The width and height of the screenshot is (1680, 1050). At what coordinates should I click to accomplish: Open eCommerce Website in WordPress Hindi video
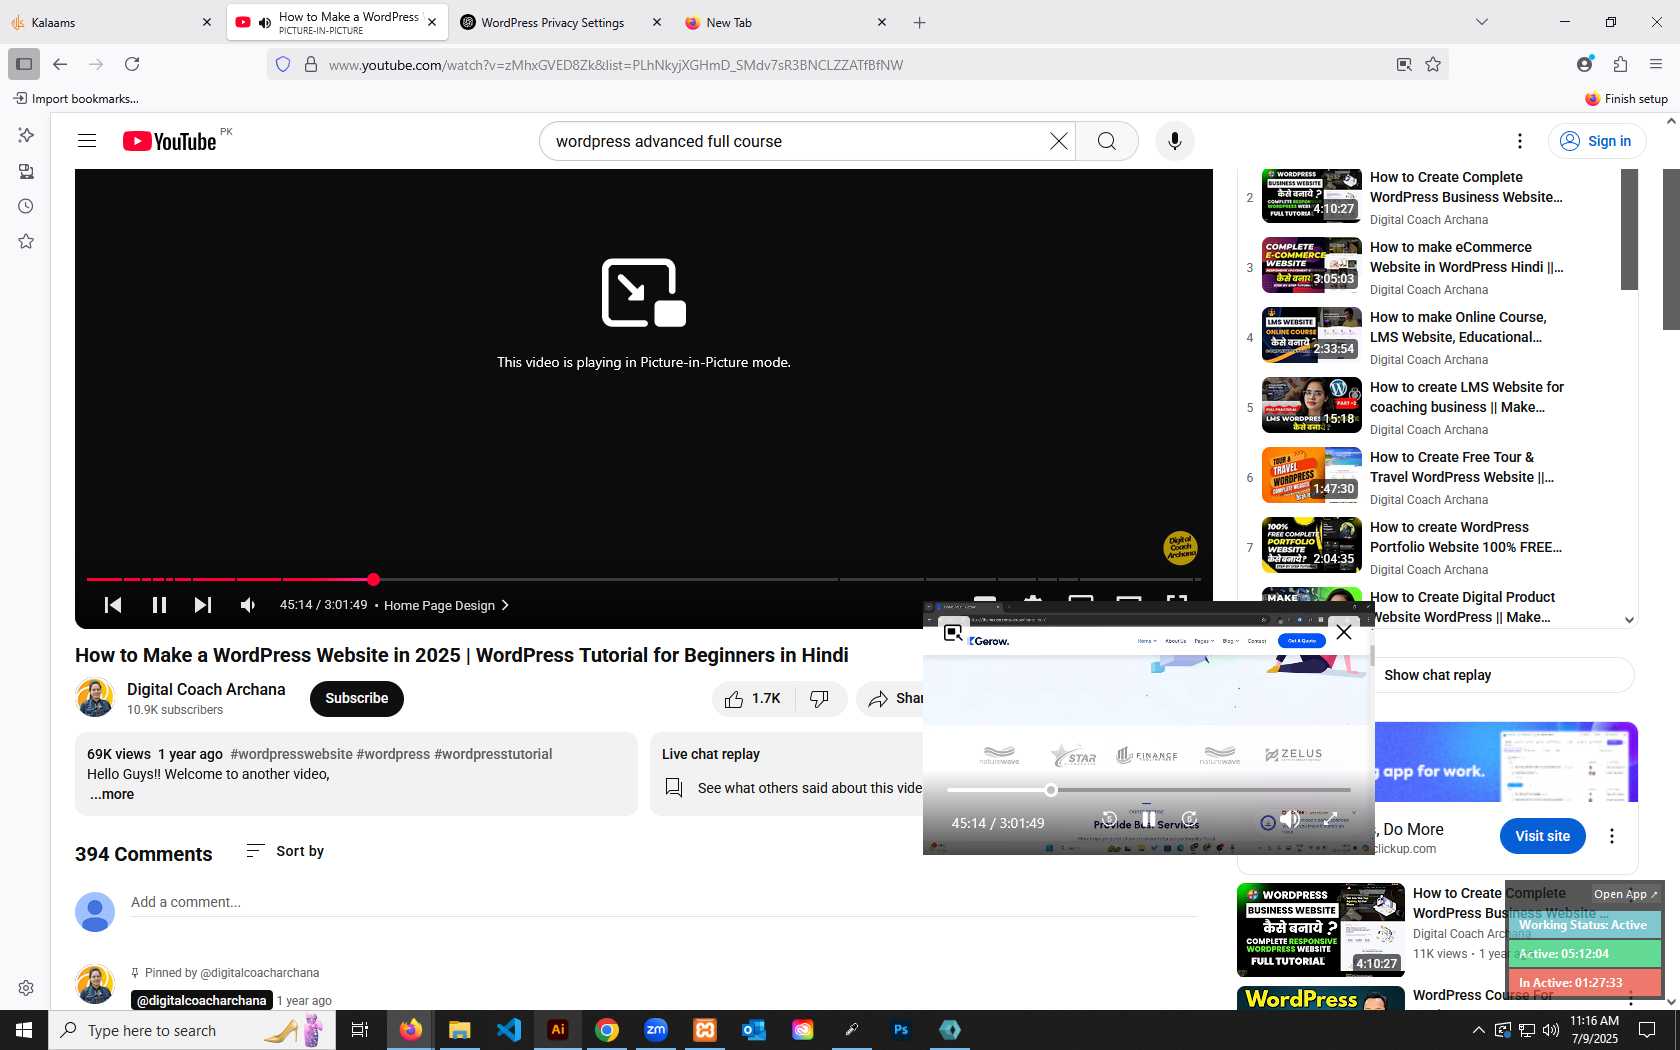[1466, 257]
